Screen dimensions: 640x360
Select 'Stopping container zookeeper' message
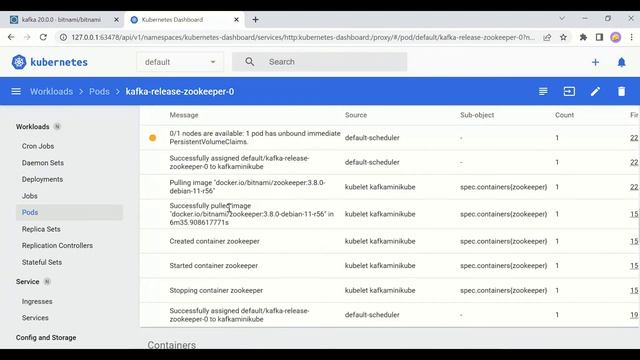[x=216, y=290]
